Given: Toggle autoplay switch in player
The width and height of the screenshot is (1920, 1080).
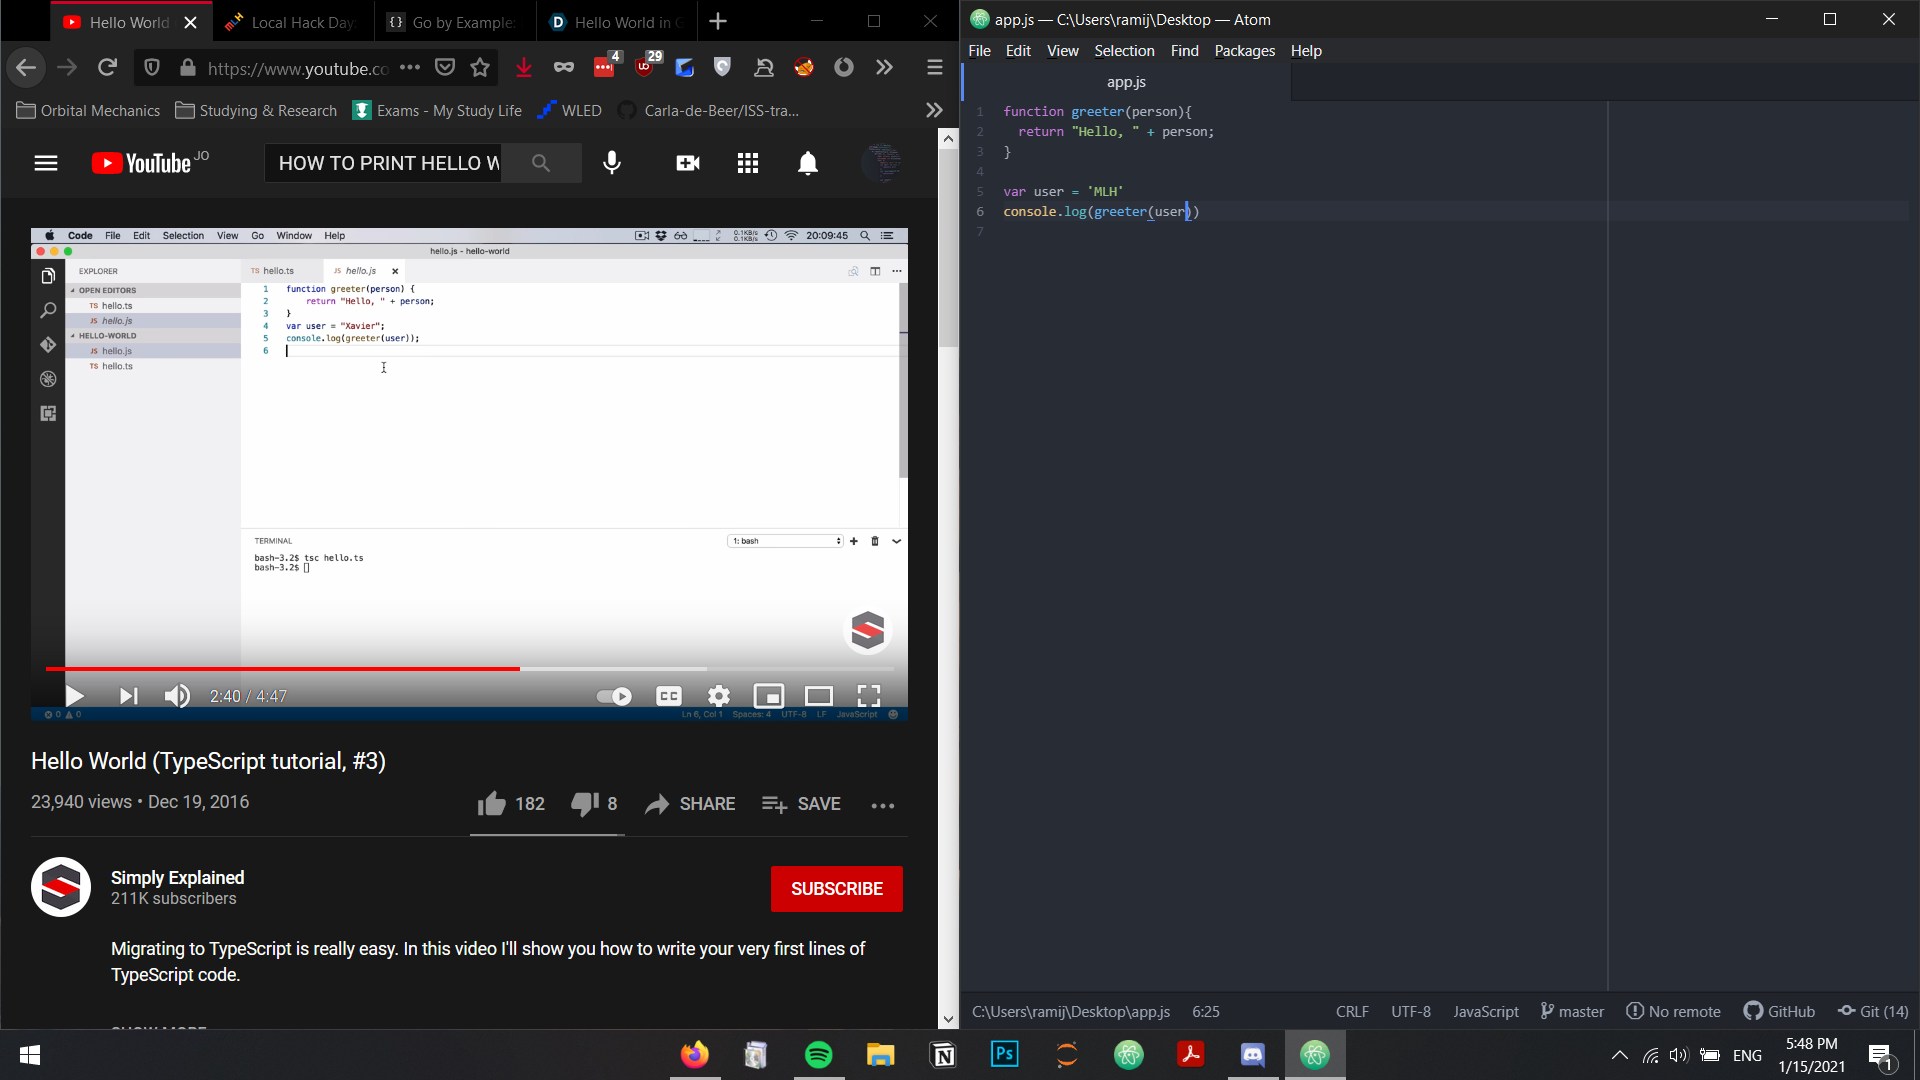Looking at the screenshot, I should (613, 696).
